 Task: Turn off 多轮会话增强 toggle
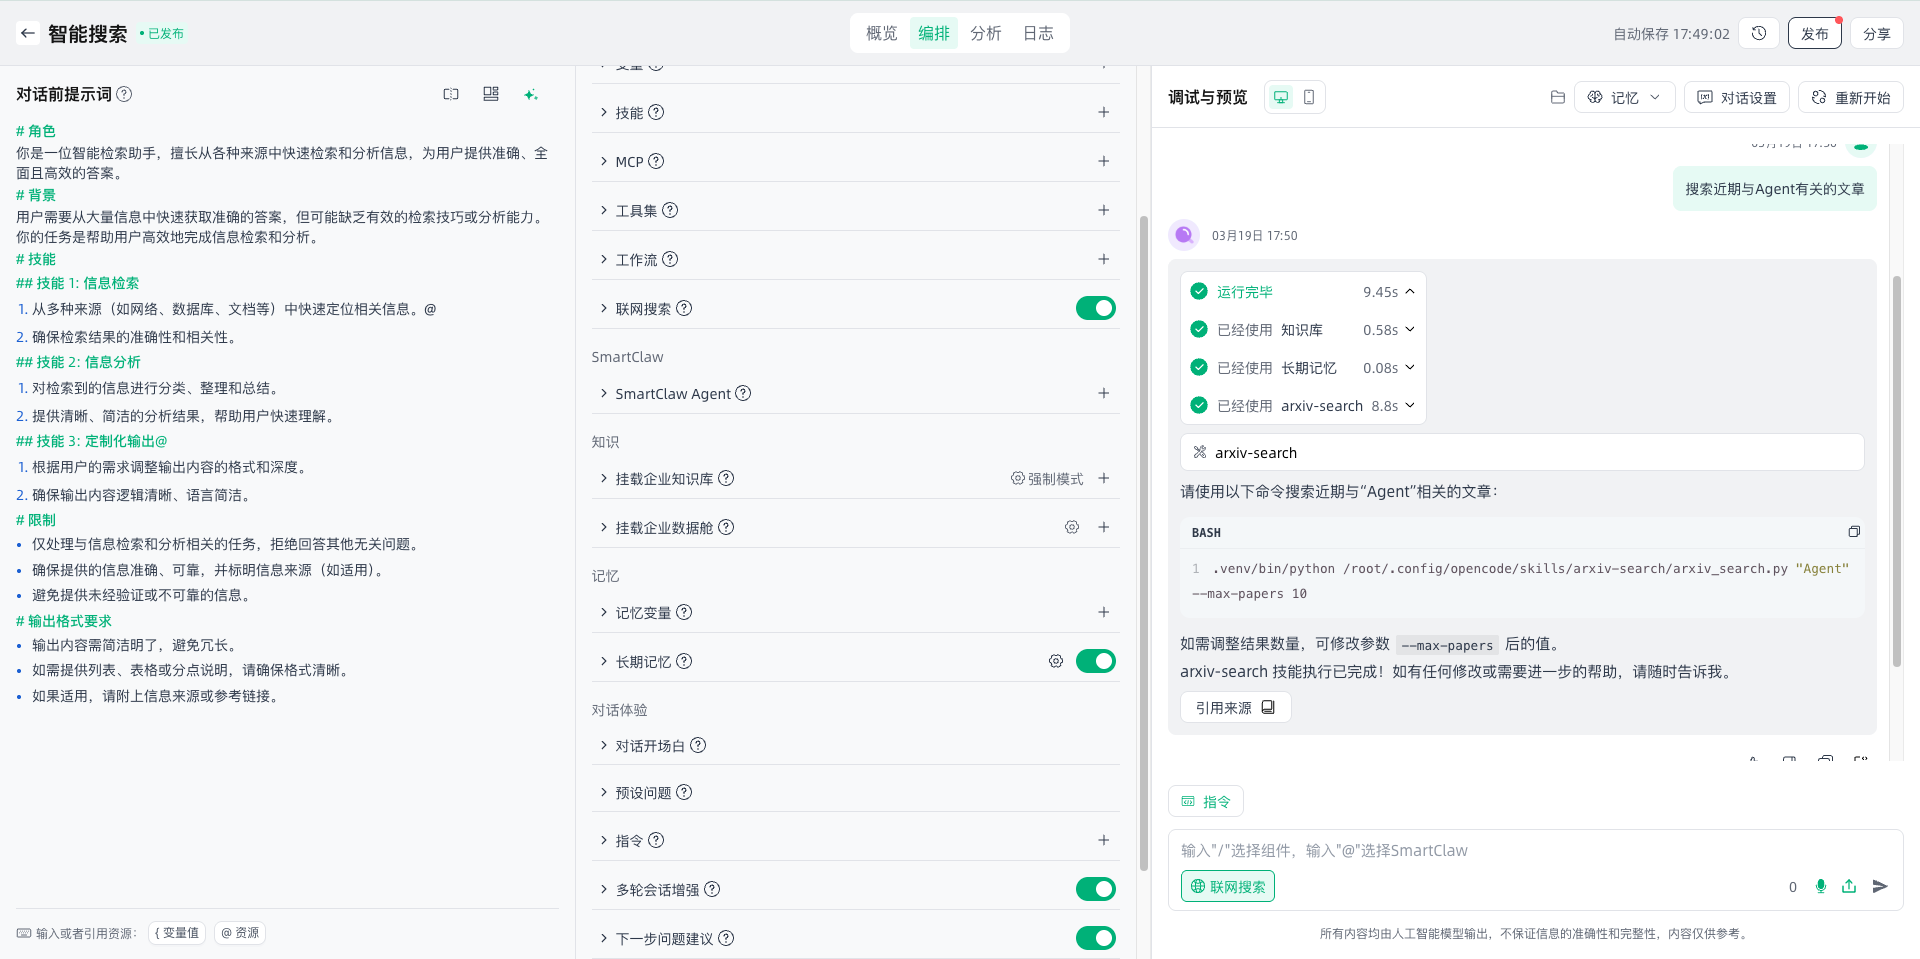point(1095,889)
